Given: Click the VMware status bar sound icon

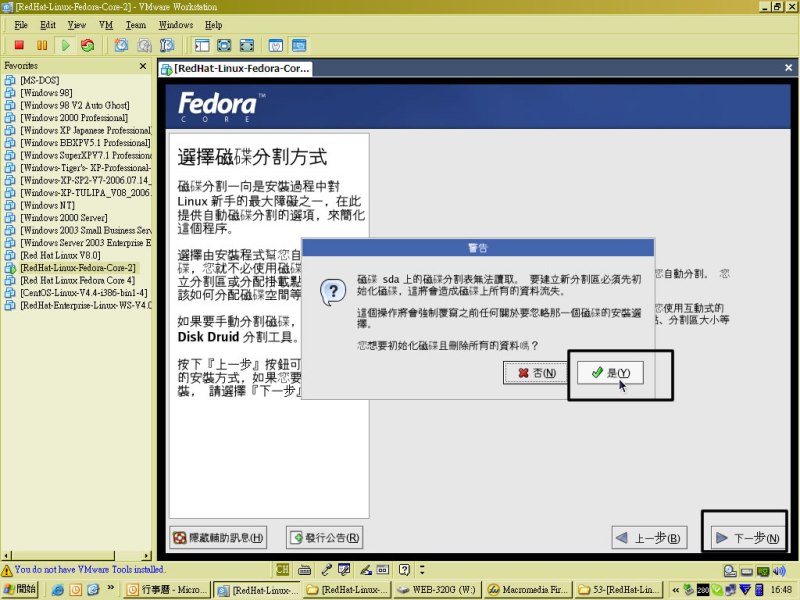Looking at the screenshot, I should coord(779,571).
